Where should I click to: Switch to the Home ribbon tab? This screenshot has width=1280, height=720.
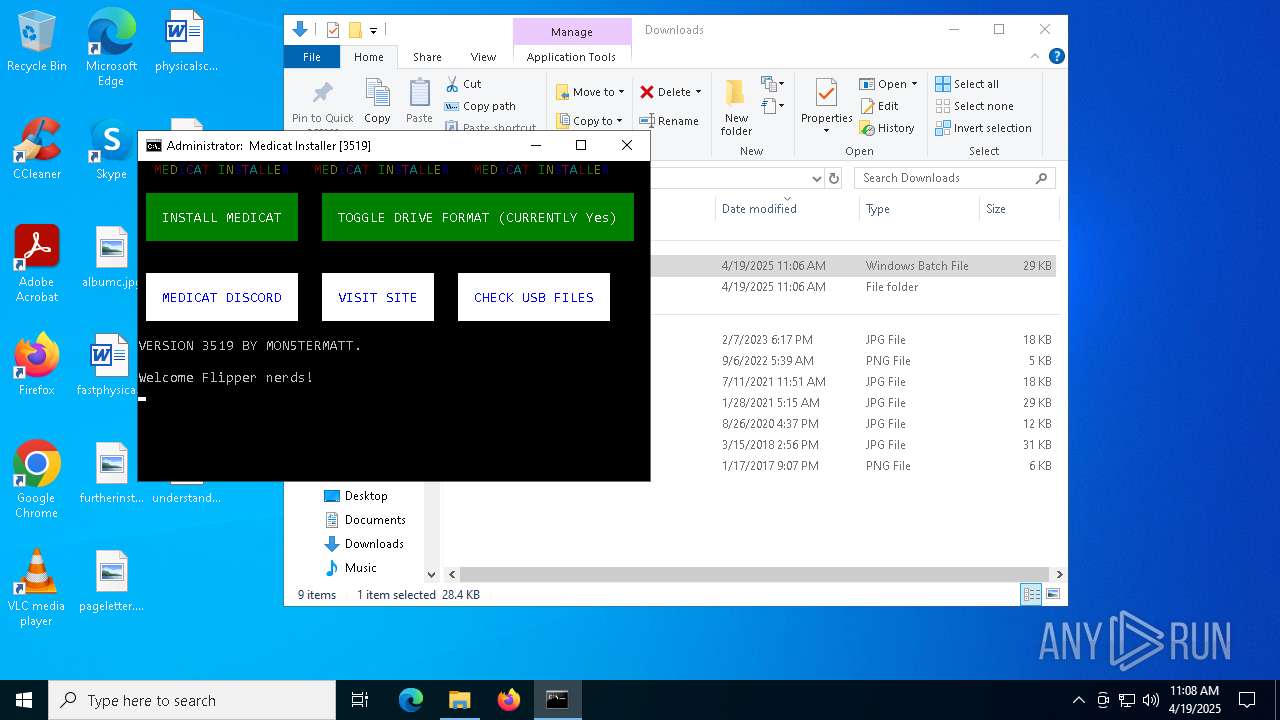coord(368,57)
